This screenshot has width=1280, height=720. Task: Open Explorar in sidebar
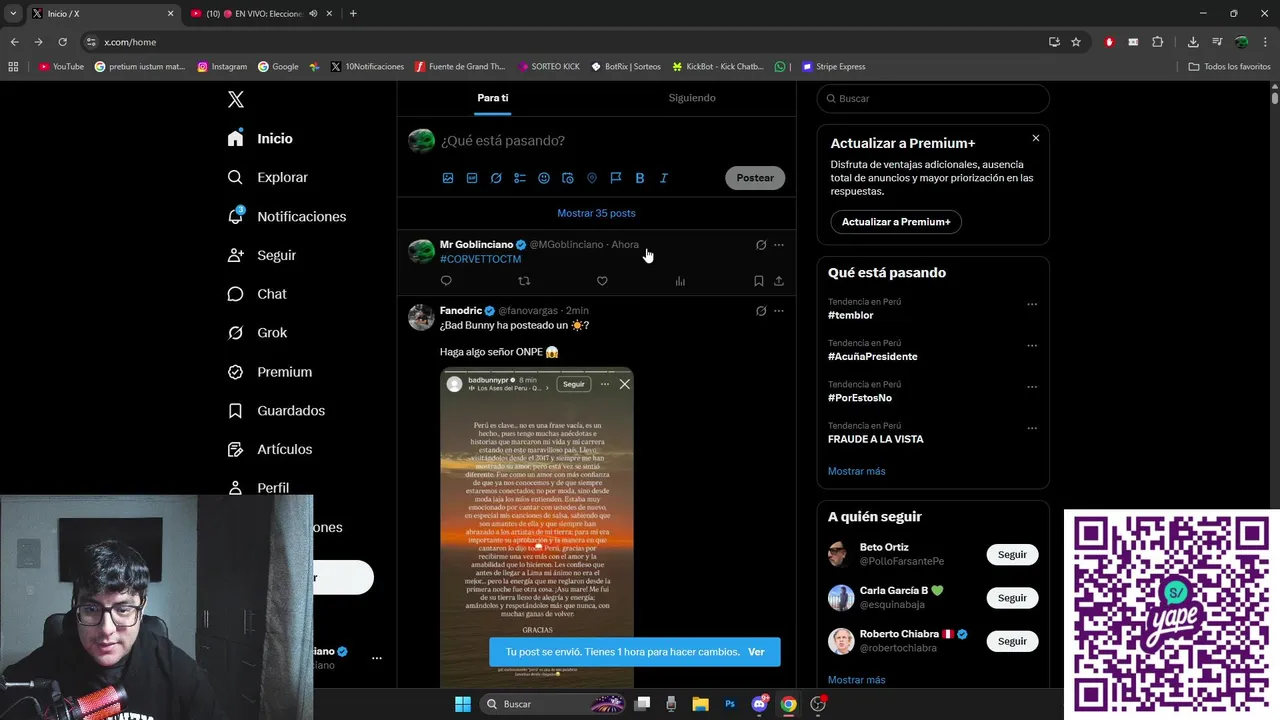pos(267,177)
